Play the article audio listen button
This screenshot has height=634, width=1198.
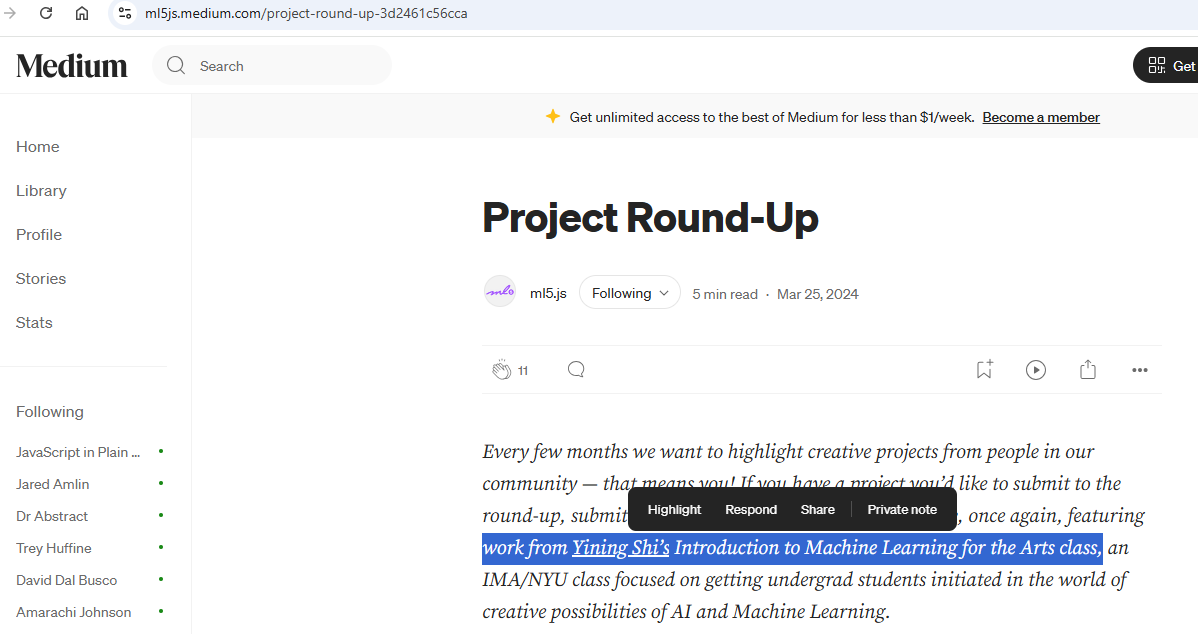pyautogui.click(x=1036, y=370)
